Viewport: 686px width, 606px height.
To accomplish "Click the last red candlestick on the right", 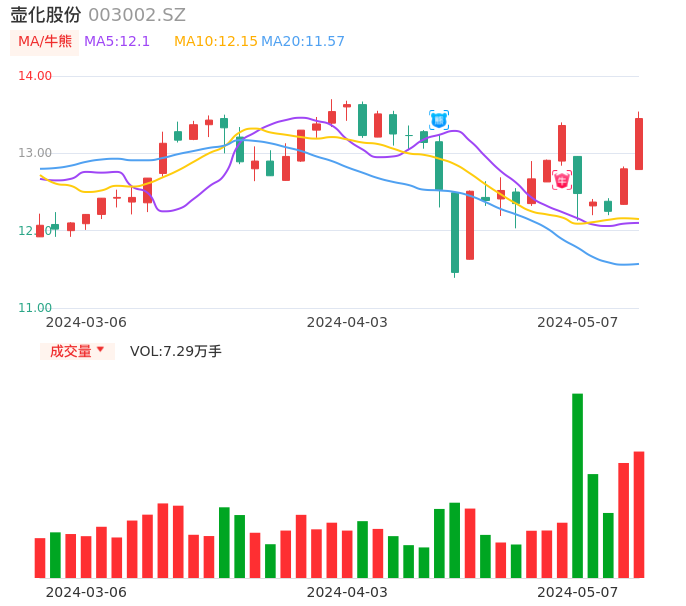I will pyautogui.click(x=639, y=144).
